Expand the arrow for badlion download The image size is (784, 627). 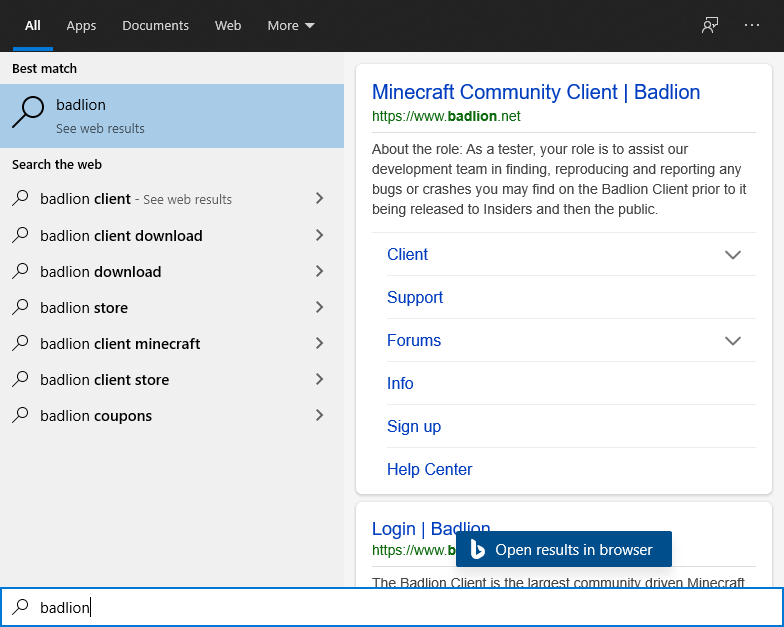[320, 271]
